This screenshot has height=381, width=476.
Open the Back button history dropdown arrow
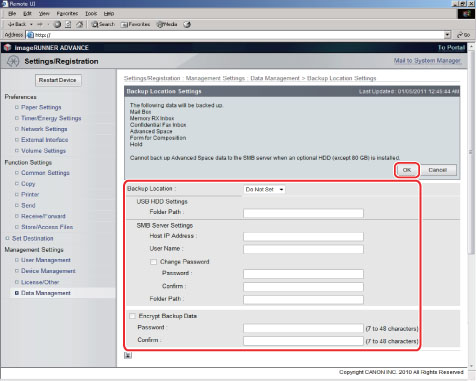(x=31, y=24)
